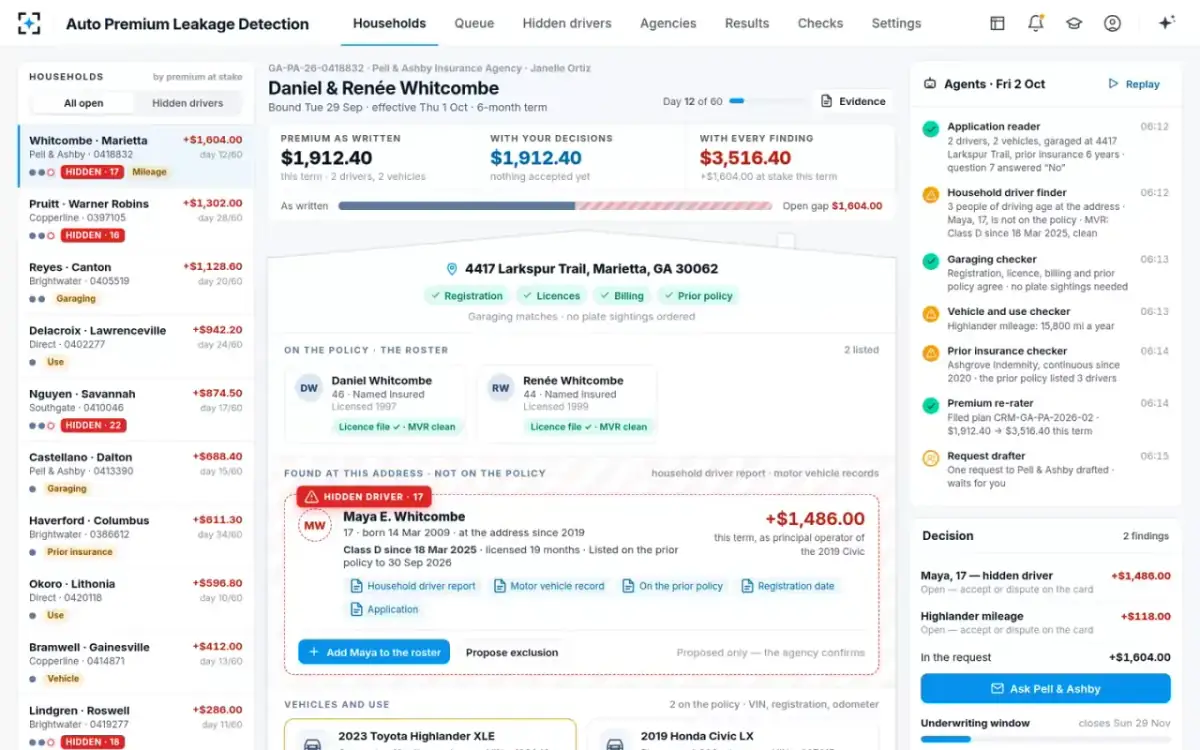The width and height of the screenshot is (1200, 750).
Task: Select the Haverford · Columbus household
Action: tap(136, 537)
